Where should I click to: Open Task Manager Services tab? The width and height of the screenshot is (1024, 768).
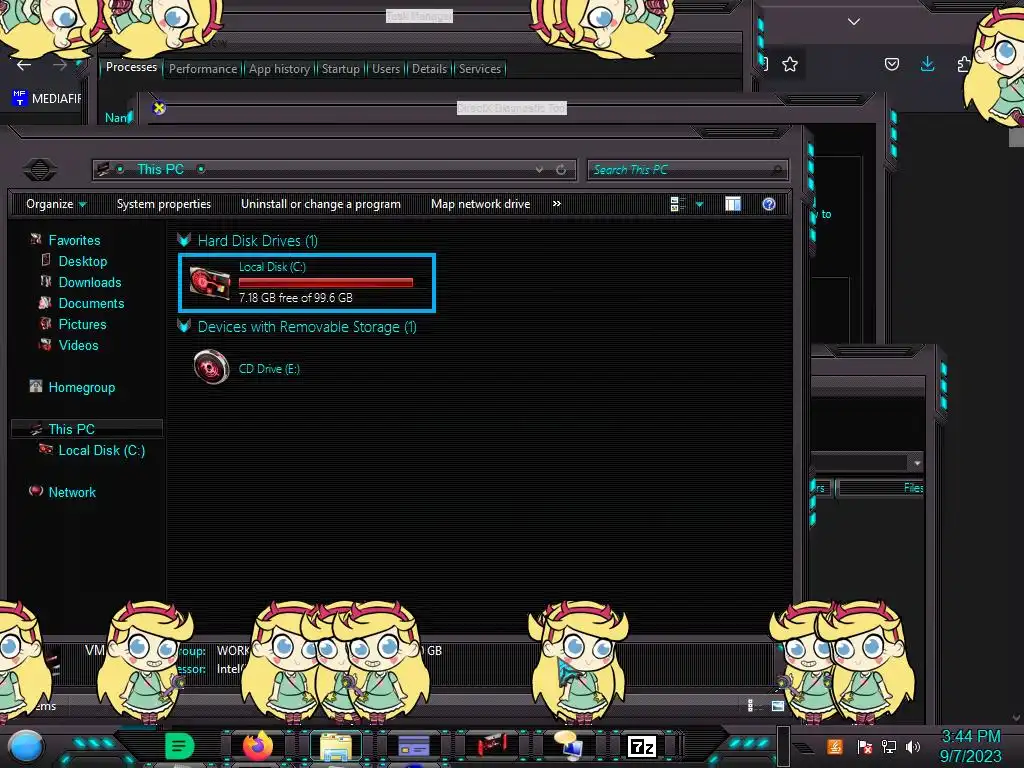point(479,69)
